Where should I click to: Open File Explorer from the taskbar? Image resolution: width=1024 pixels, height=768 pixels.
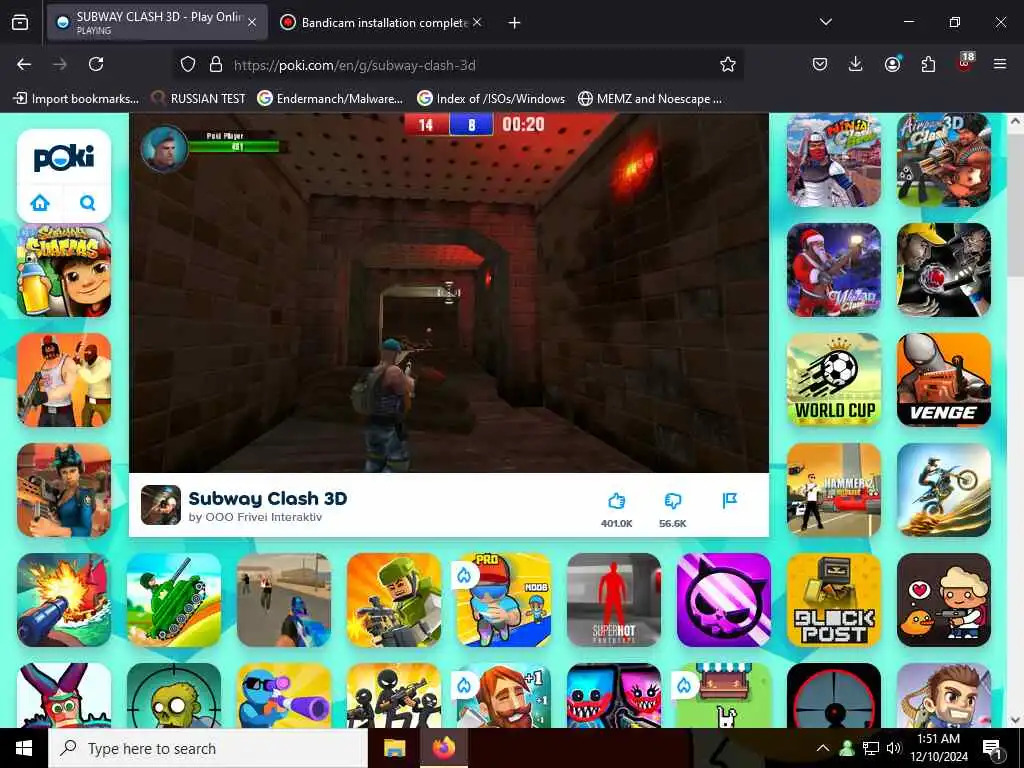[x=394, y=748]
